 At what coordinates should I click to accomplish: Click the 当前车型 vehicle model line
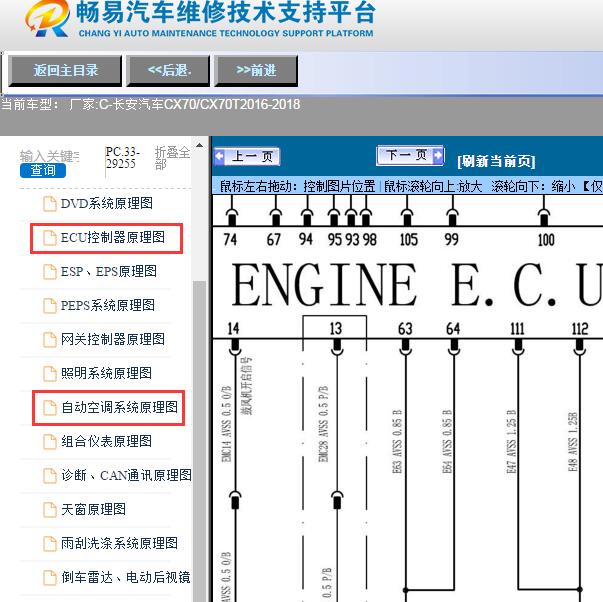tap(150, 104)
